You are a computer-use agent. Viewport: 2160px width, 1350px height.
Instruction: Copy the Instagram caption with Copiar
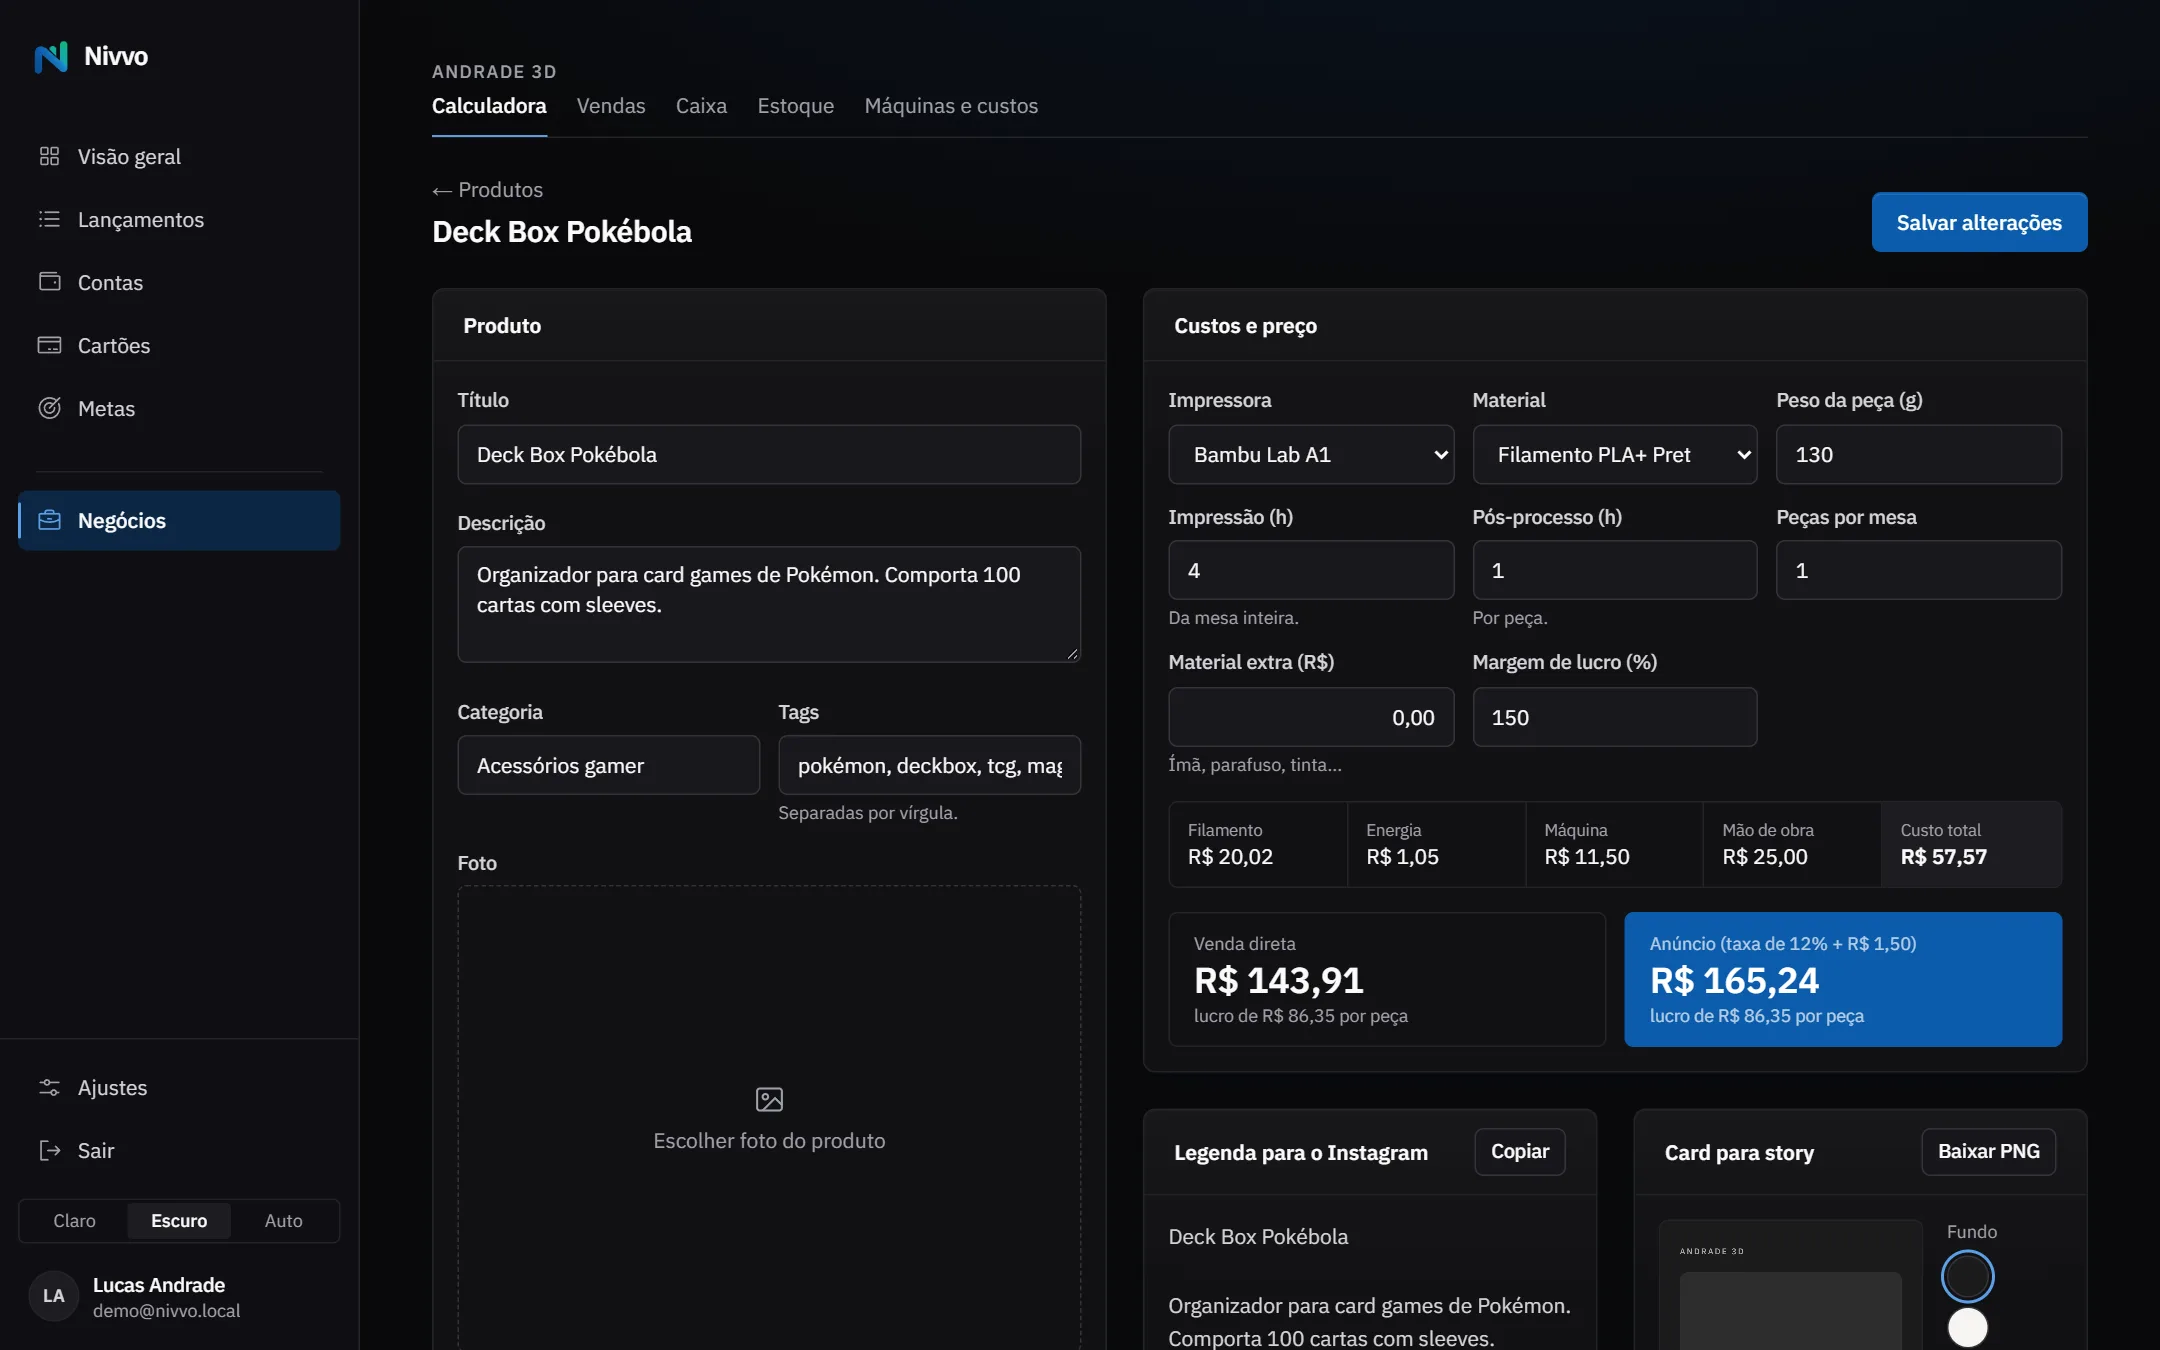point(1520,1151)
